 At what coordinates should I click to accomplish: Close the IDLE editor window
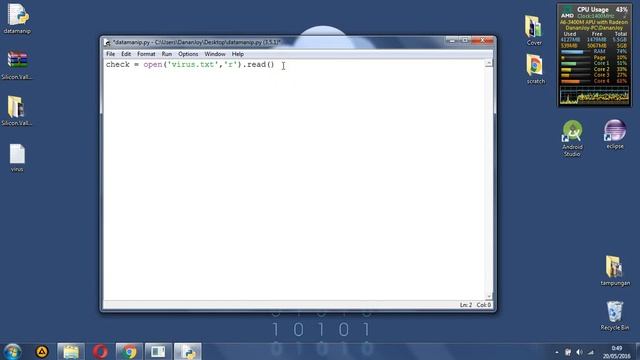(482, 40)
